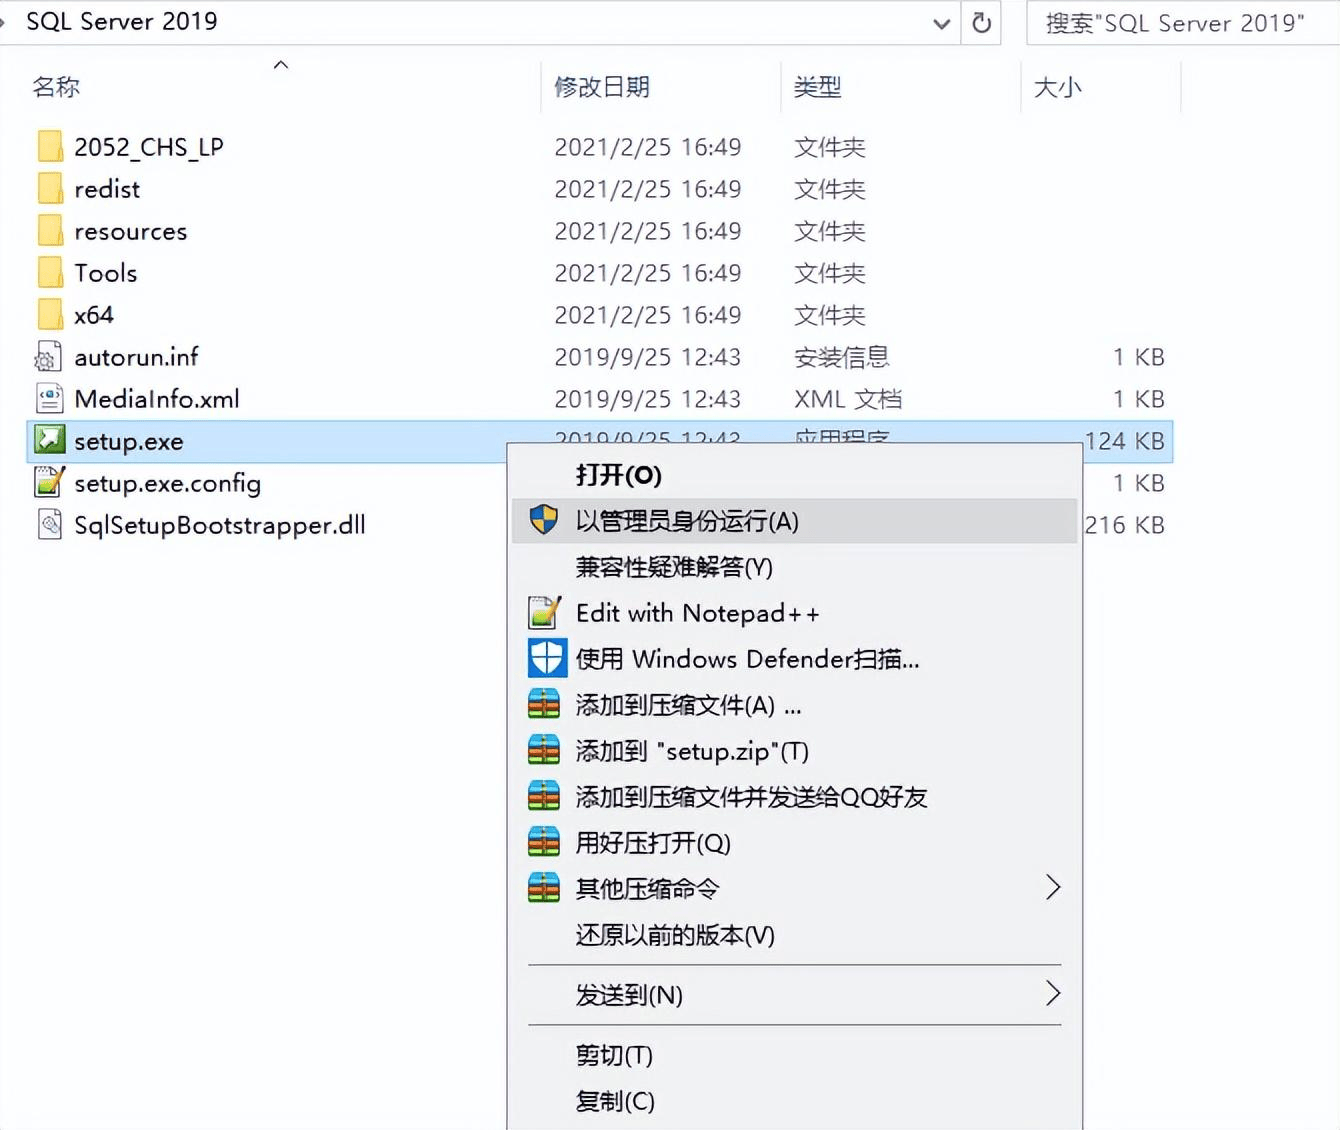This screenshot has height=1130, width=1340.
Task: Choose 添加到压缩文件并发送给QQ好友
Action: (795, 797)
